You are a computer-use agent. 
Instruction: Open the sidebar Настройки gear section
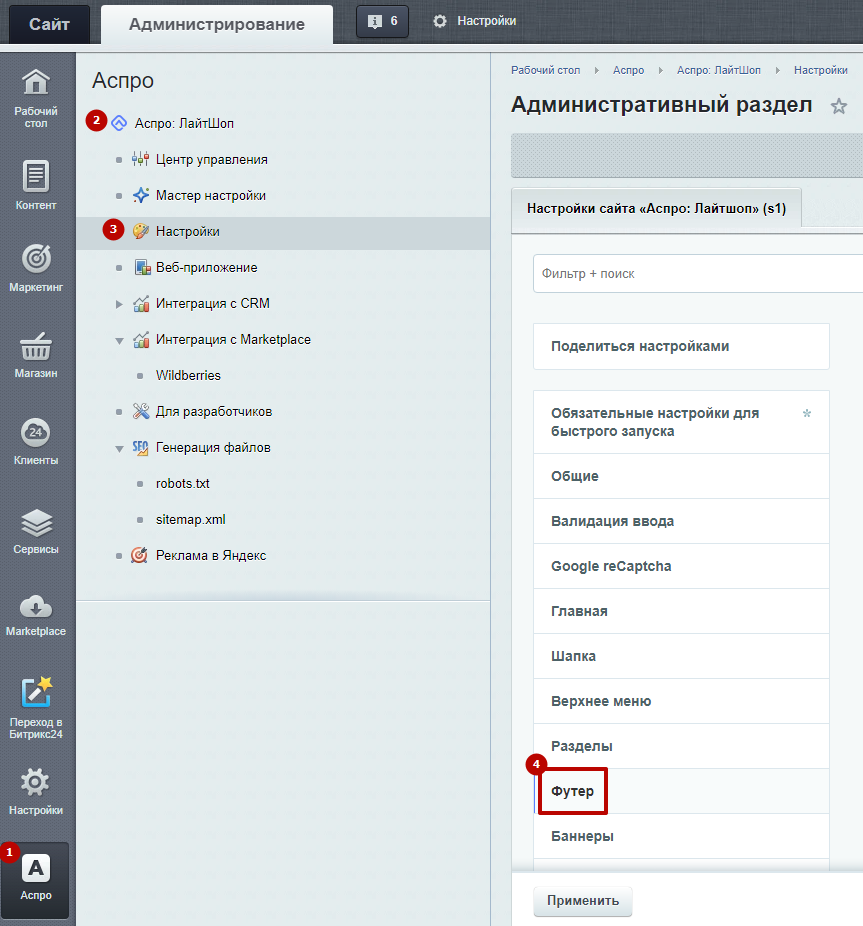36,790
